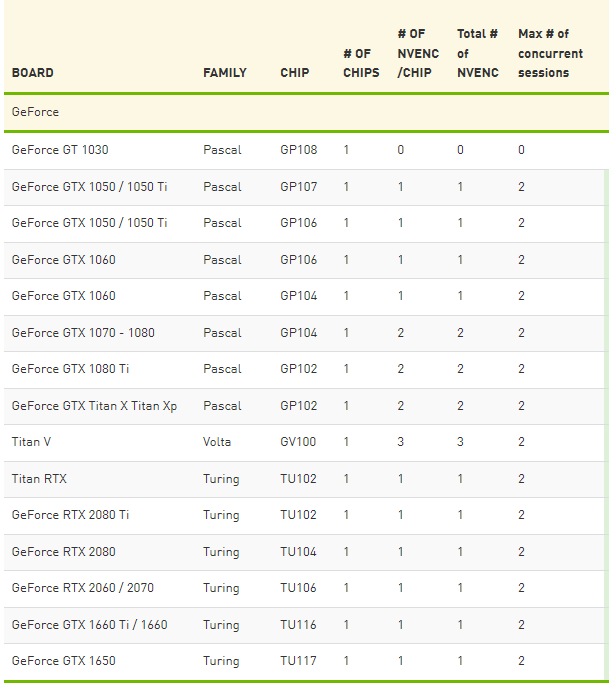The height and width of the screenshot is (683, 609).
Task: Click Turing in the Titan RTX row
Action: 221,480
